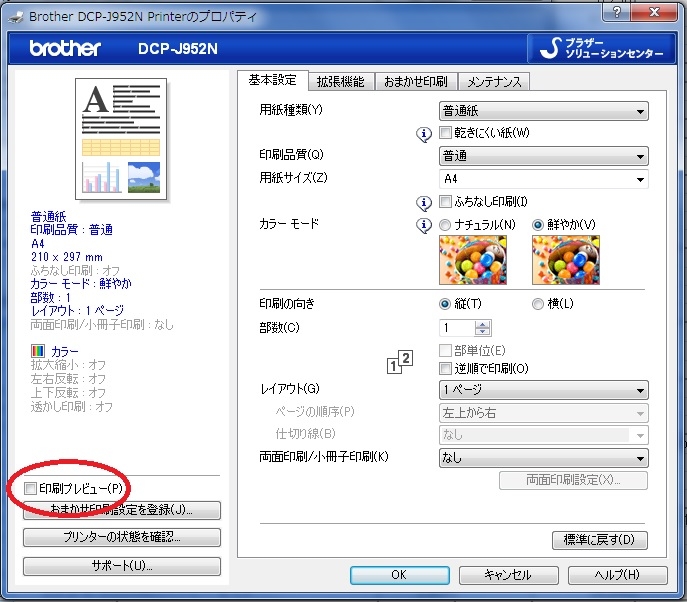This screenshot has width=687, height=602.
Task: Click the brother logo in header
Action: tap(65, 48)
